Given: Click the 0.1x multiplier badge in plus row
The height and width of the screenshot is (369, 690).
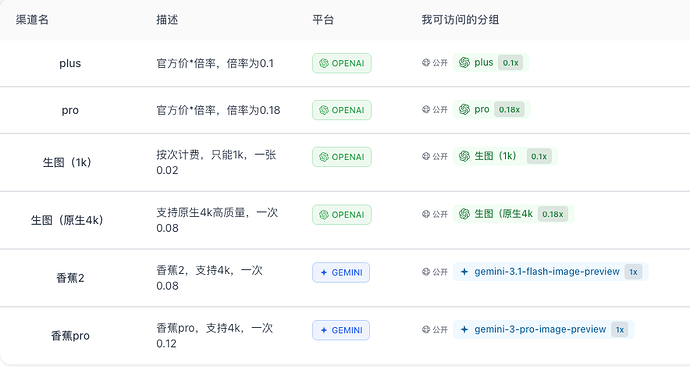Looking at the screenshot, I should click(x=510, y=63).
